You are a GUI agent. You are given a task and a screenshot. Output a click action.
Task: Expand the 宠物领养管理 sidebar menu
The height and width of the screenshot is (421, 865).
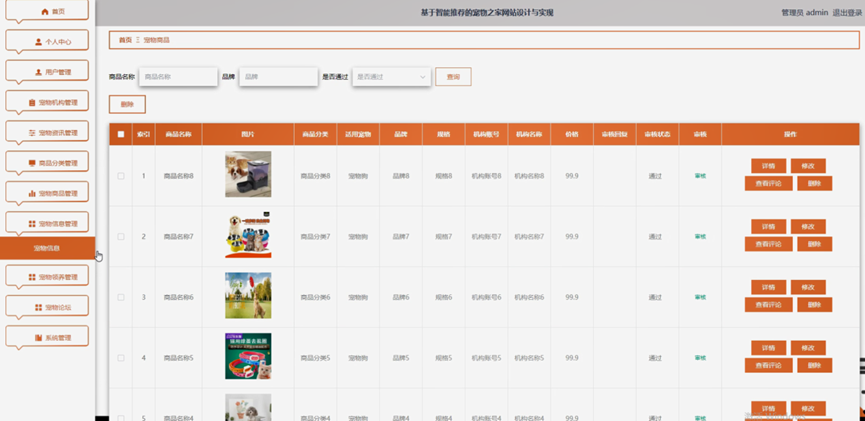[47, 276]
